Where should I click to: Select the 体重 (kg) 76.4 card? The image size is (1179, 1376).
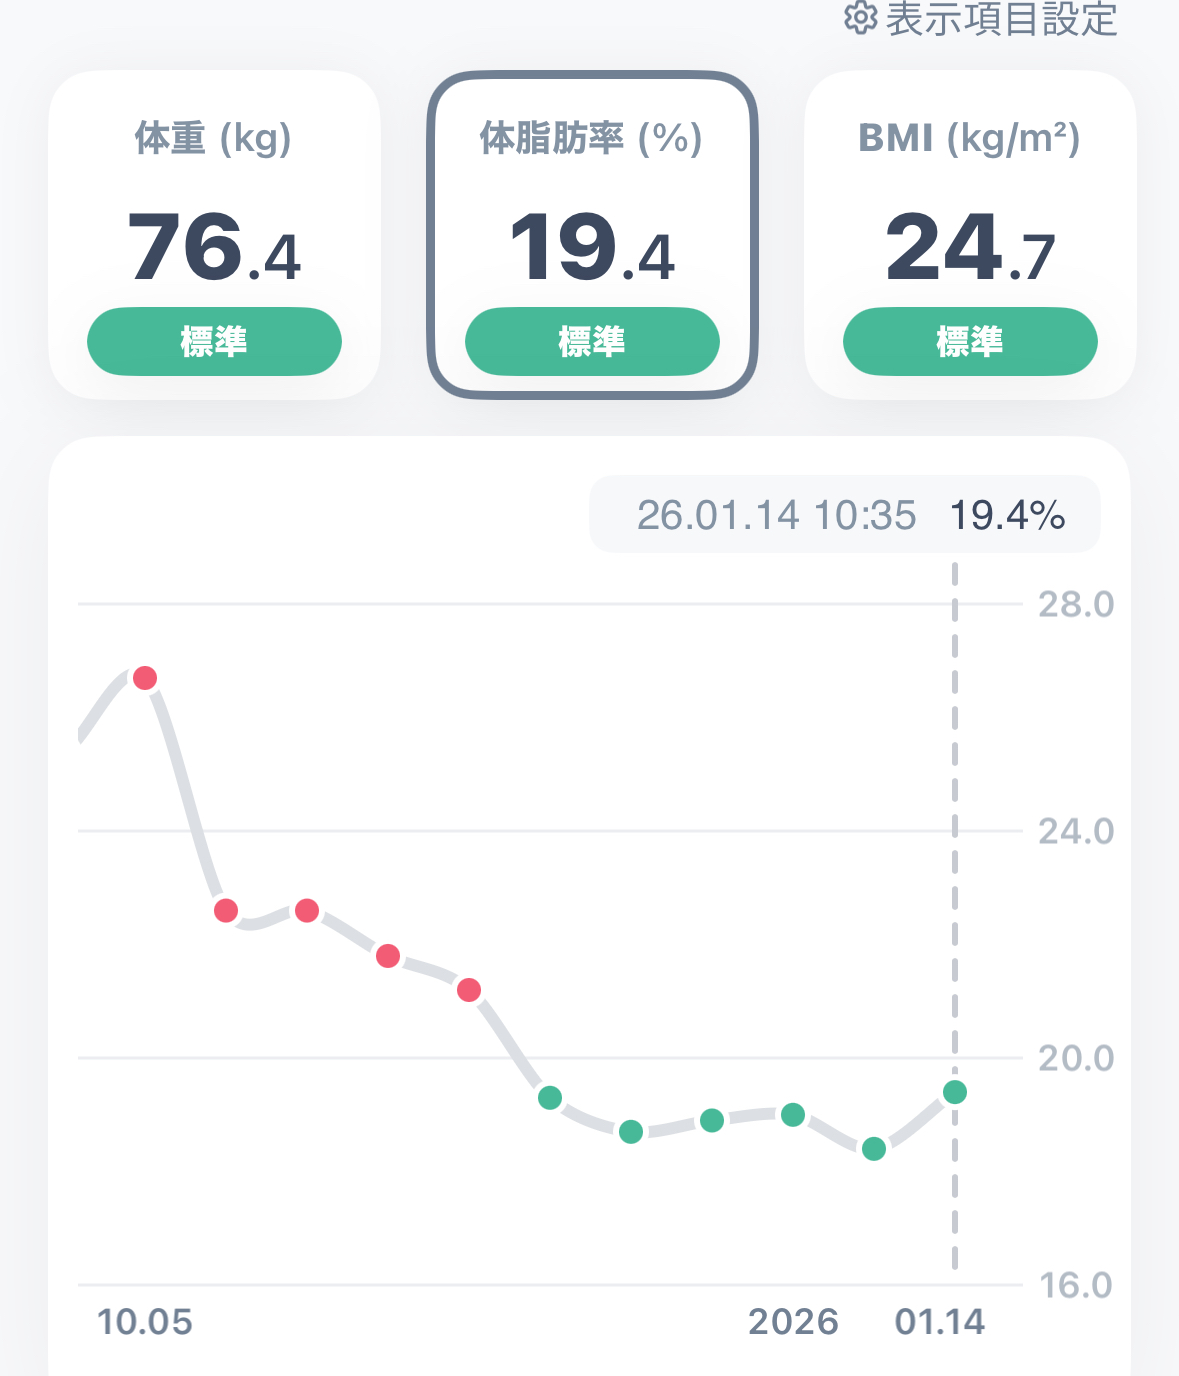(214, 234)
